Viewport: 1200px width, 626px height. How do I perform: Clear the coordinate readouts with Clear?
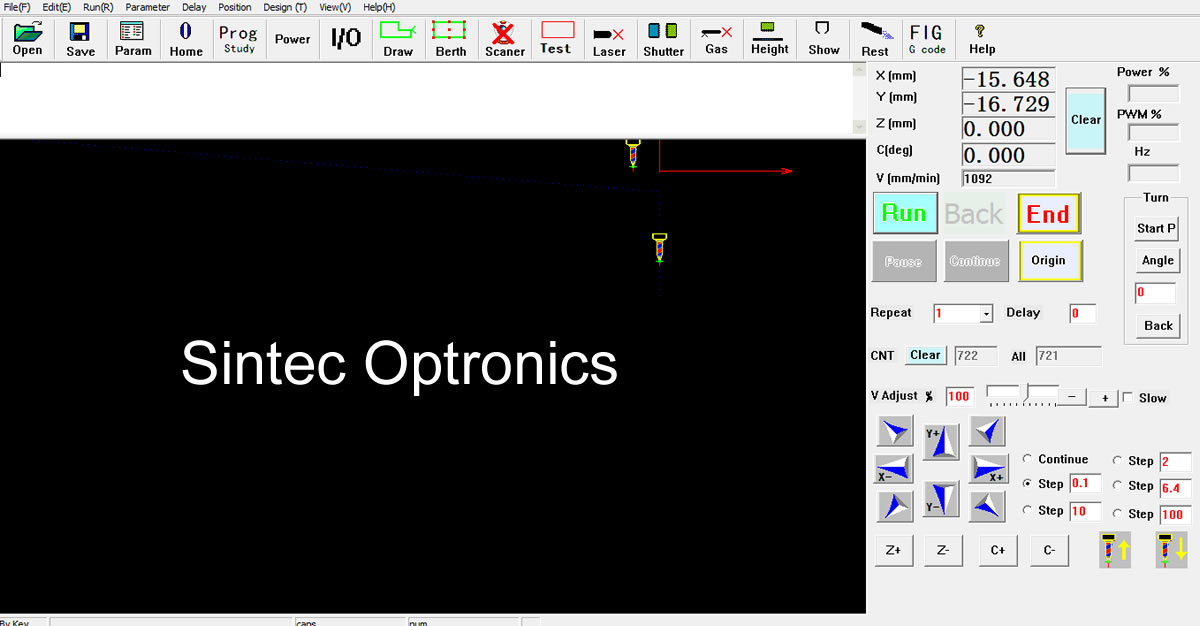[1086, 120]
